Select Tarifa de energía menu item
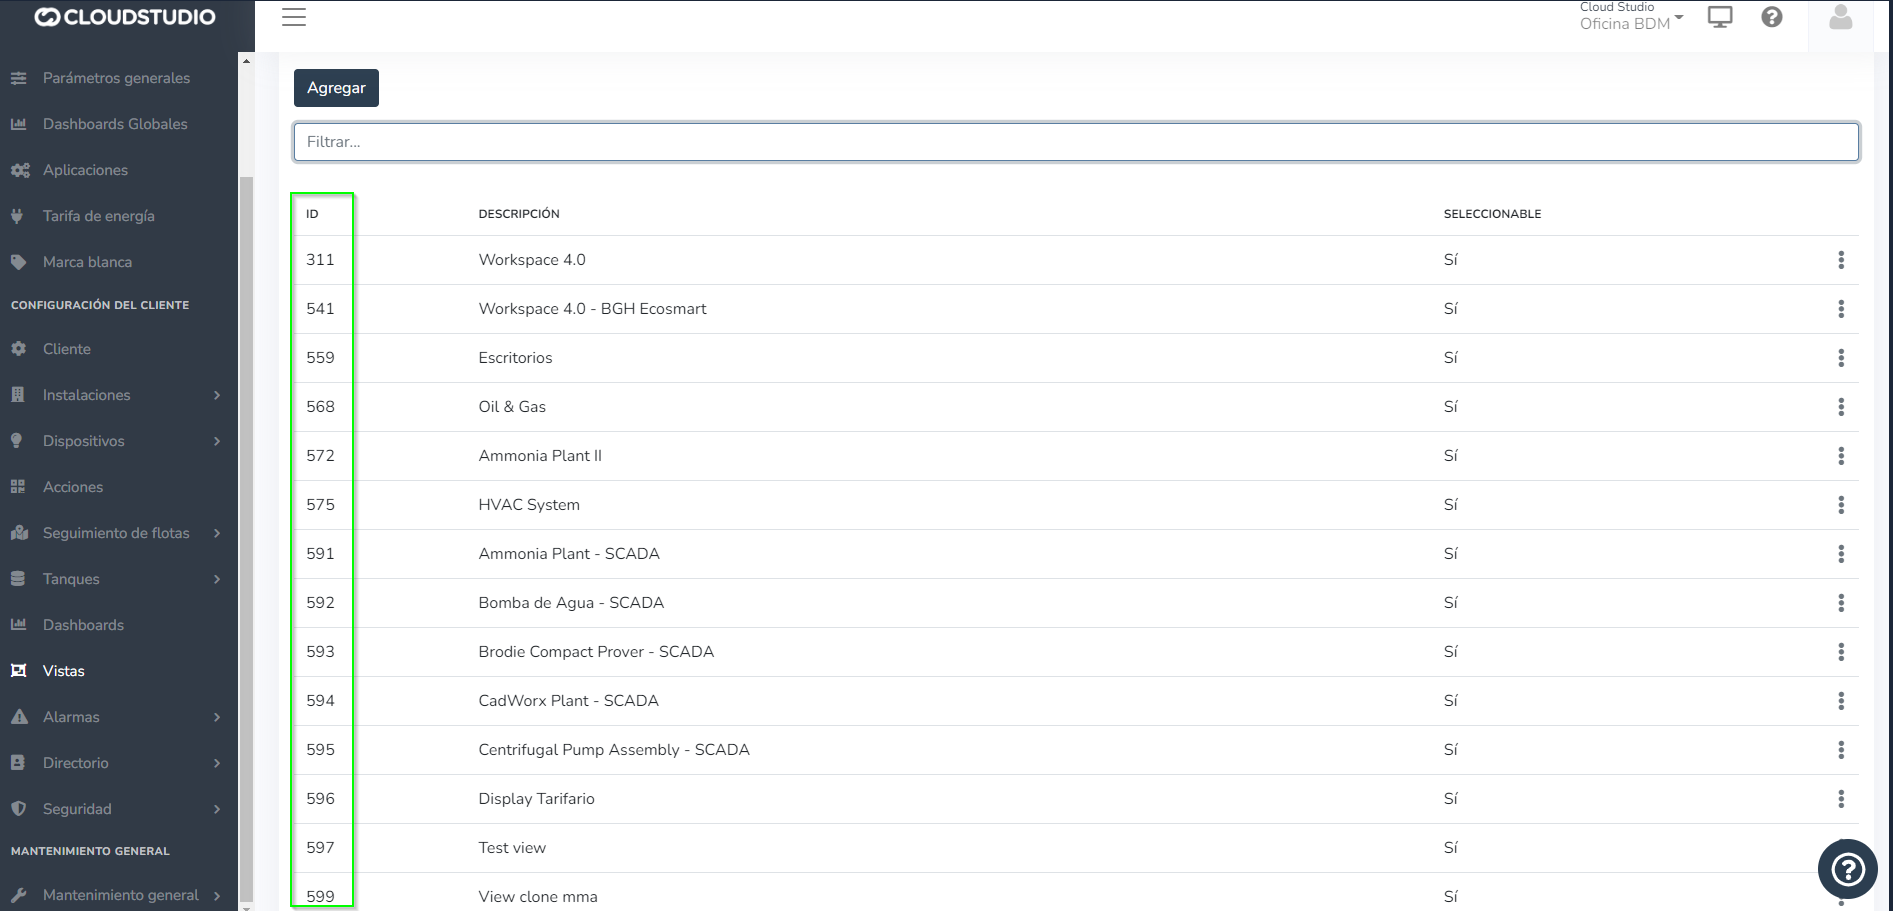The height and width of the screenshot is (911, 1893). [x=98, y=216]
